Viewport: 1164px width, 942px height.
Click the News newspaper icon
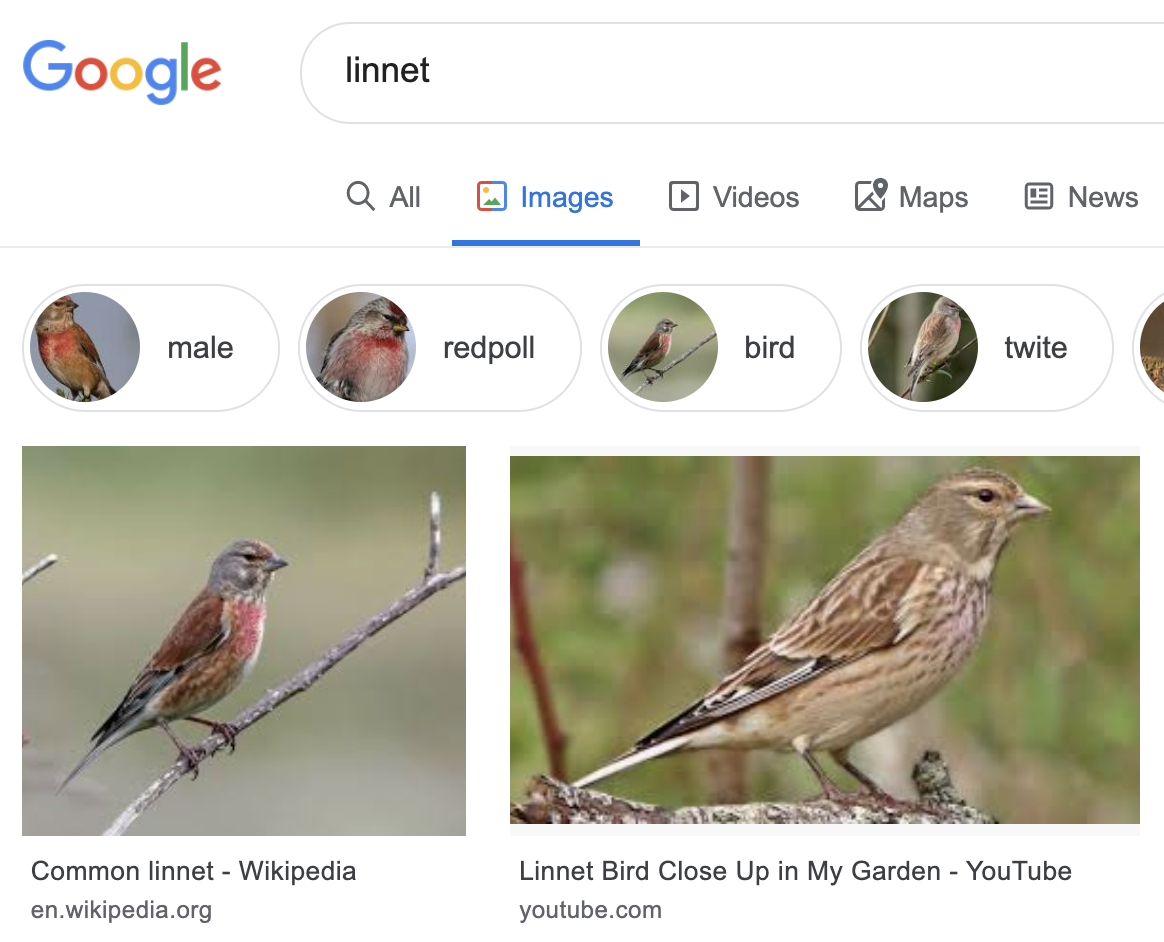click(x=1039, y=196)
